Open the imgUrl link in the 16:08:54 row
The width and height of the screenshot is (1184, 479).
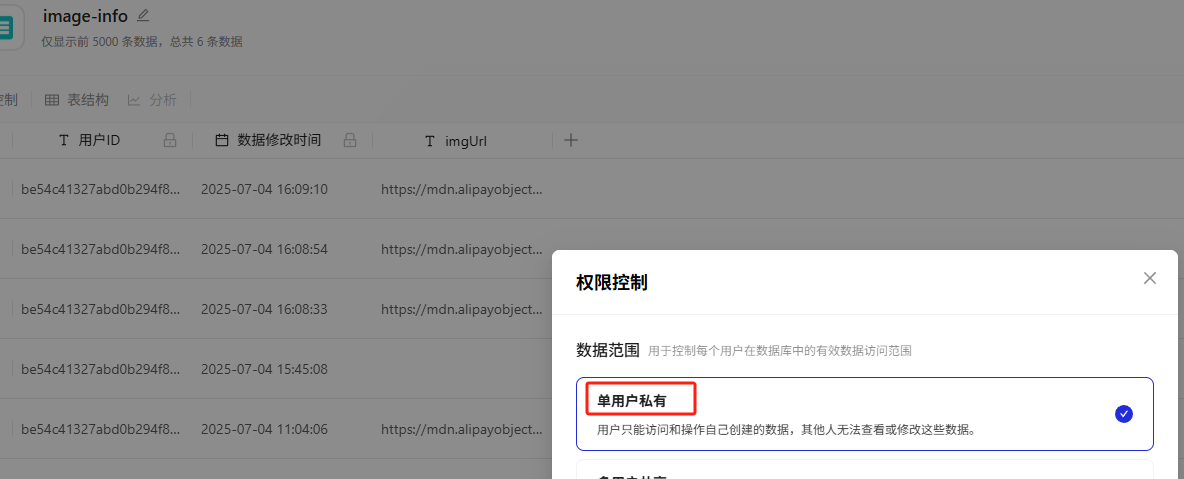click(461, 249)
